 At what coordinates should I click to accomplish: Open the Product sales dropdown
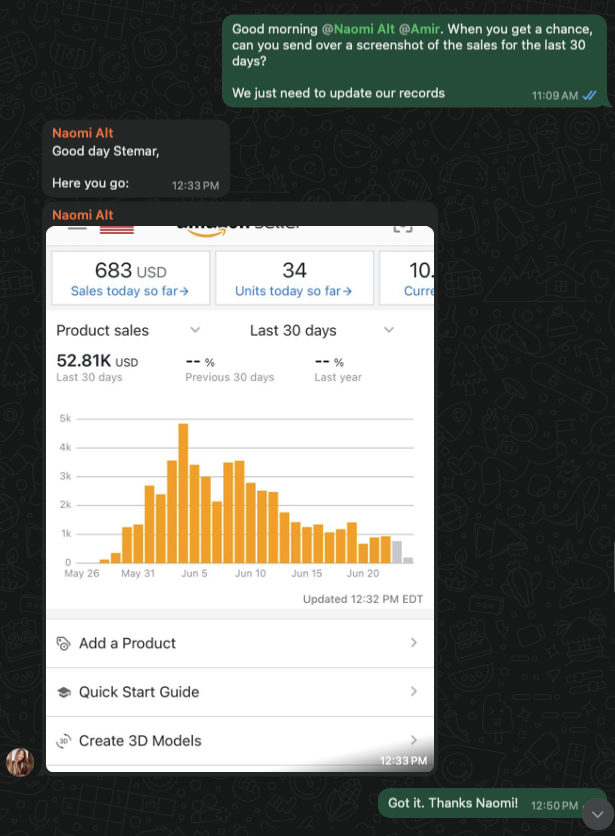pyautogui.click(x=195, y=330)
